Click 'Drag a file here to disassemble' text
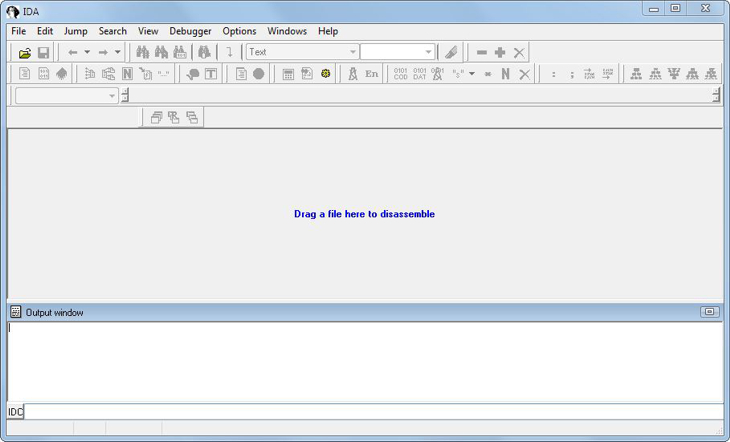The image size is (730, 442). [x=364, y=214]
